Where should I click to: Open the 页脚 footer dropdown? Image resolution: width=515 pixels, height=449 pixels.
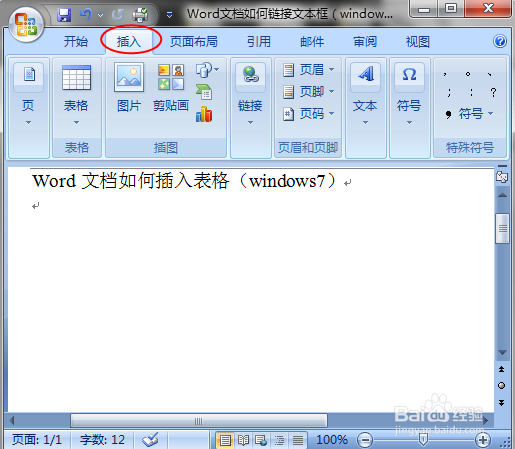point(332,91)
